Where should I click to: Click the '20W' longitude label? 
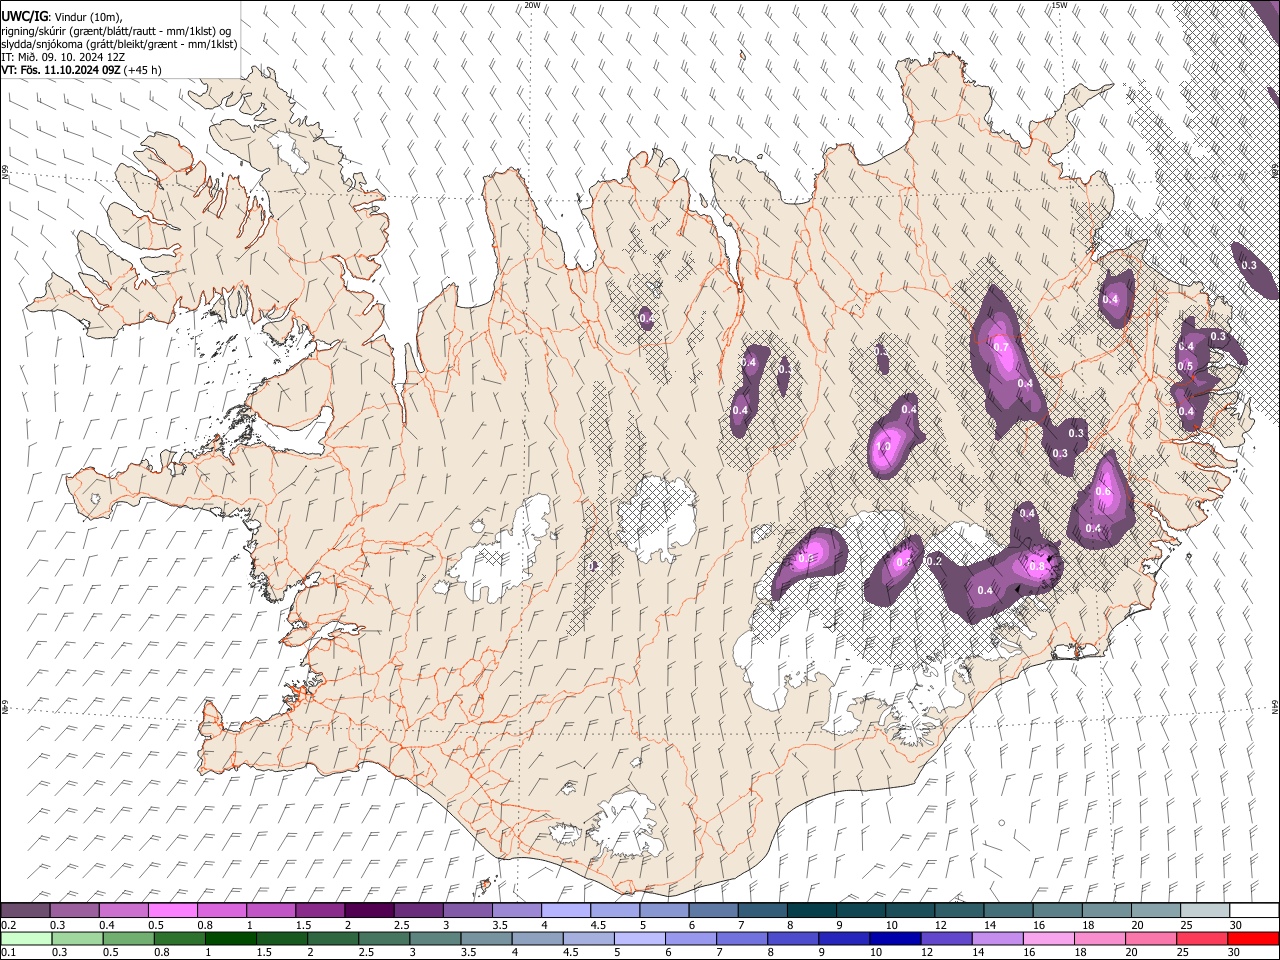tap(532, 5)
